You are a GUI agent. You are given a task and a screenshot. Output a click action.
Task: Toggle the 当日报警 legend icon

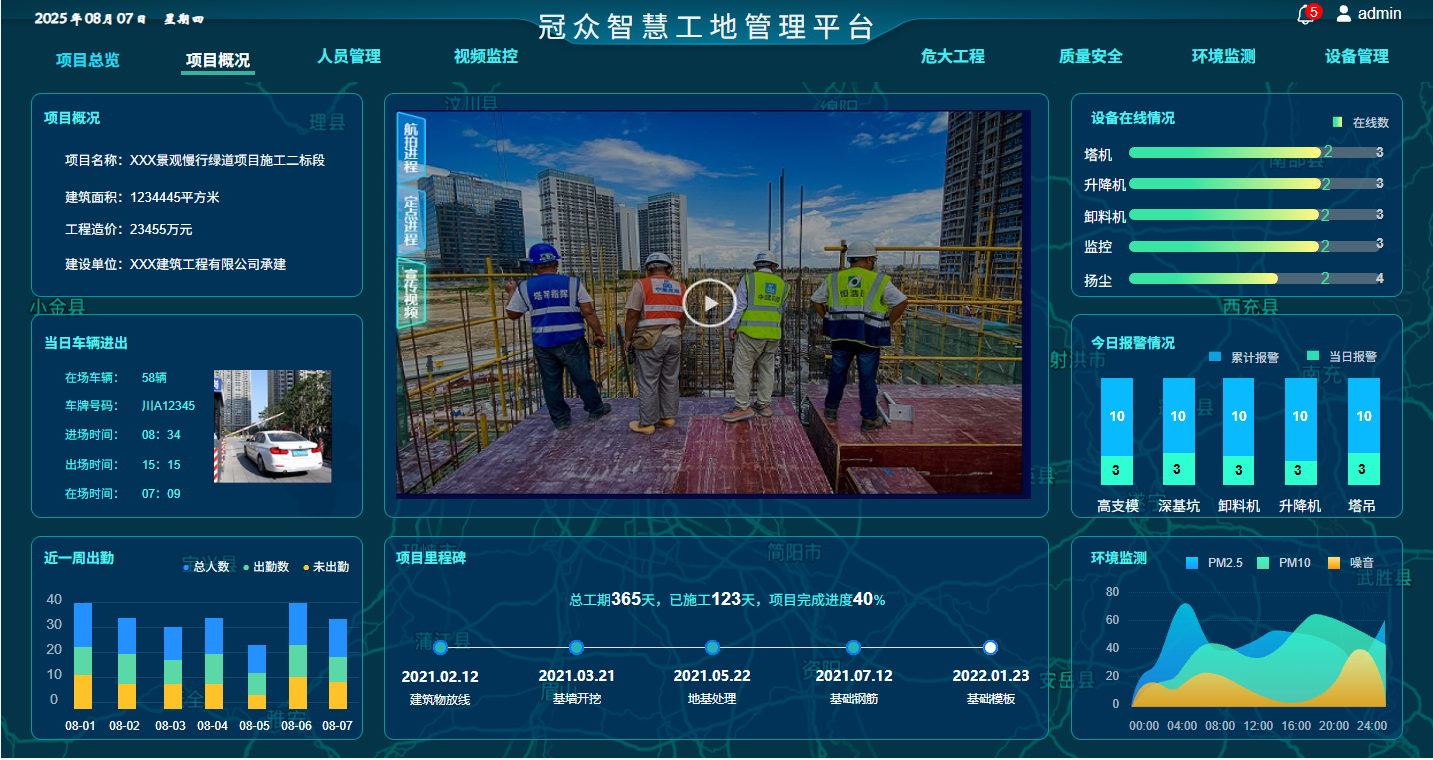pos(1313,357)
